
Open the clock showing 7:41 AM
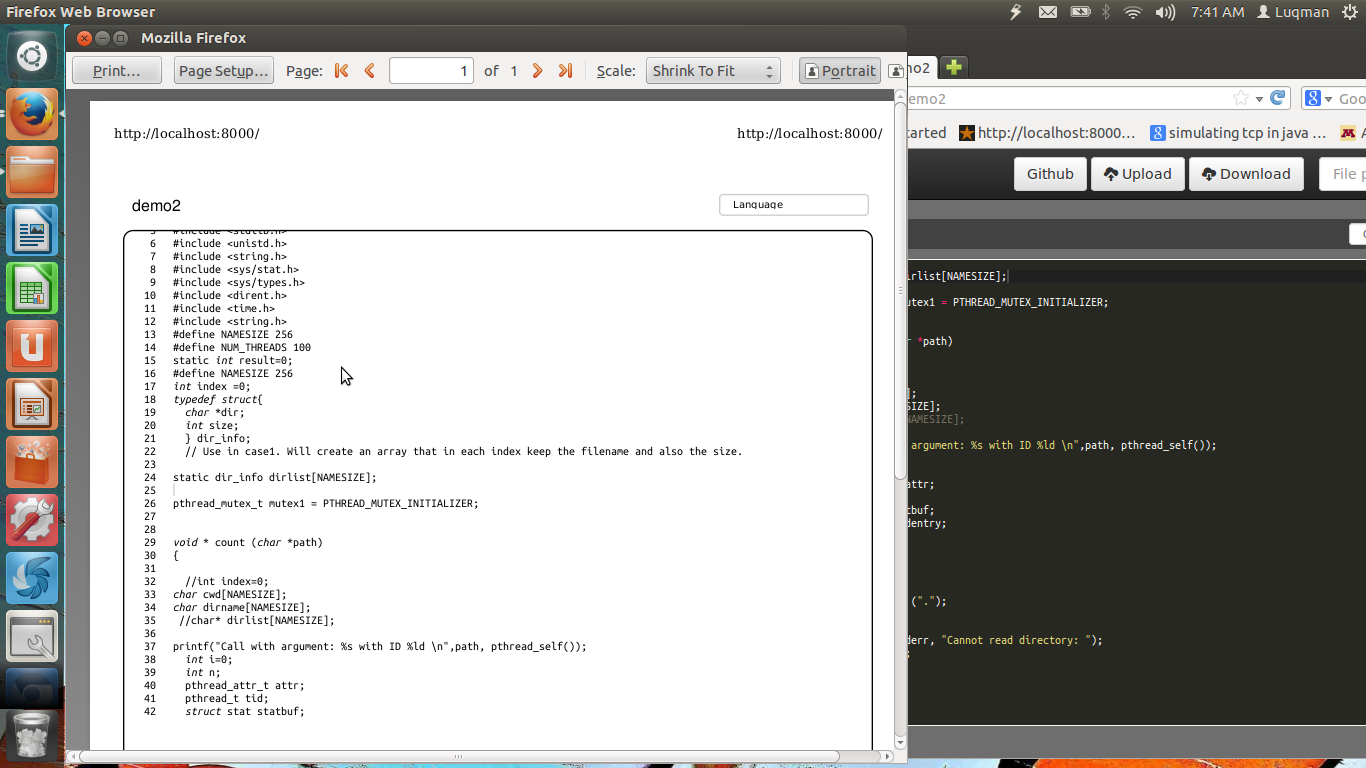tap(1217, 12)
